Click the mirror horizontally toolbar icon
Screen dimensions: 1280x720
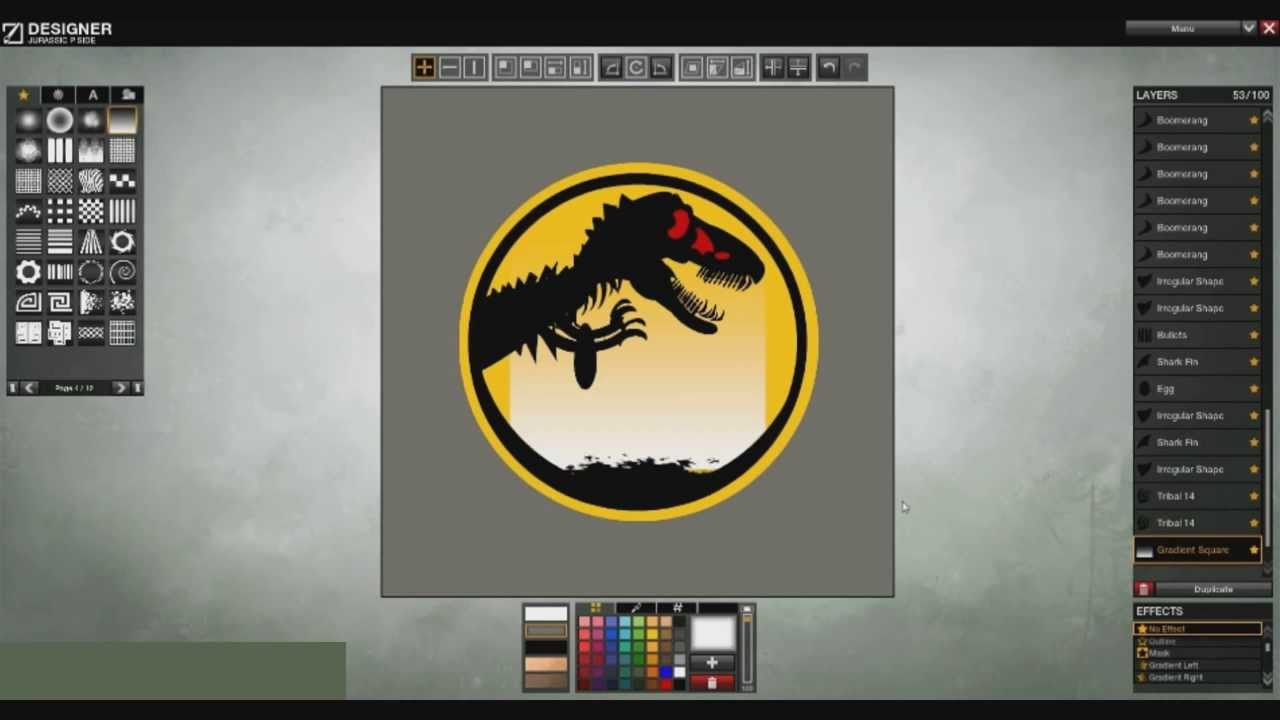pos(771,67)
